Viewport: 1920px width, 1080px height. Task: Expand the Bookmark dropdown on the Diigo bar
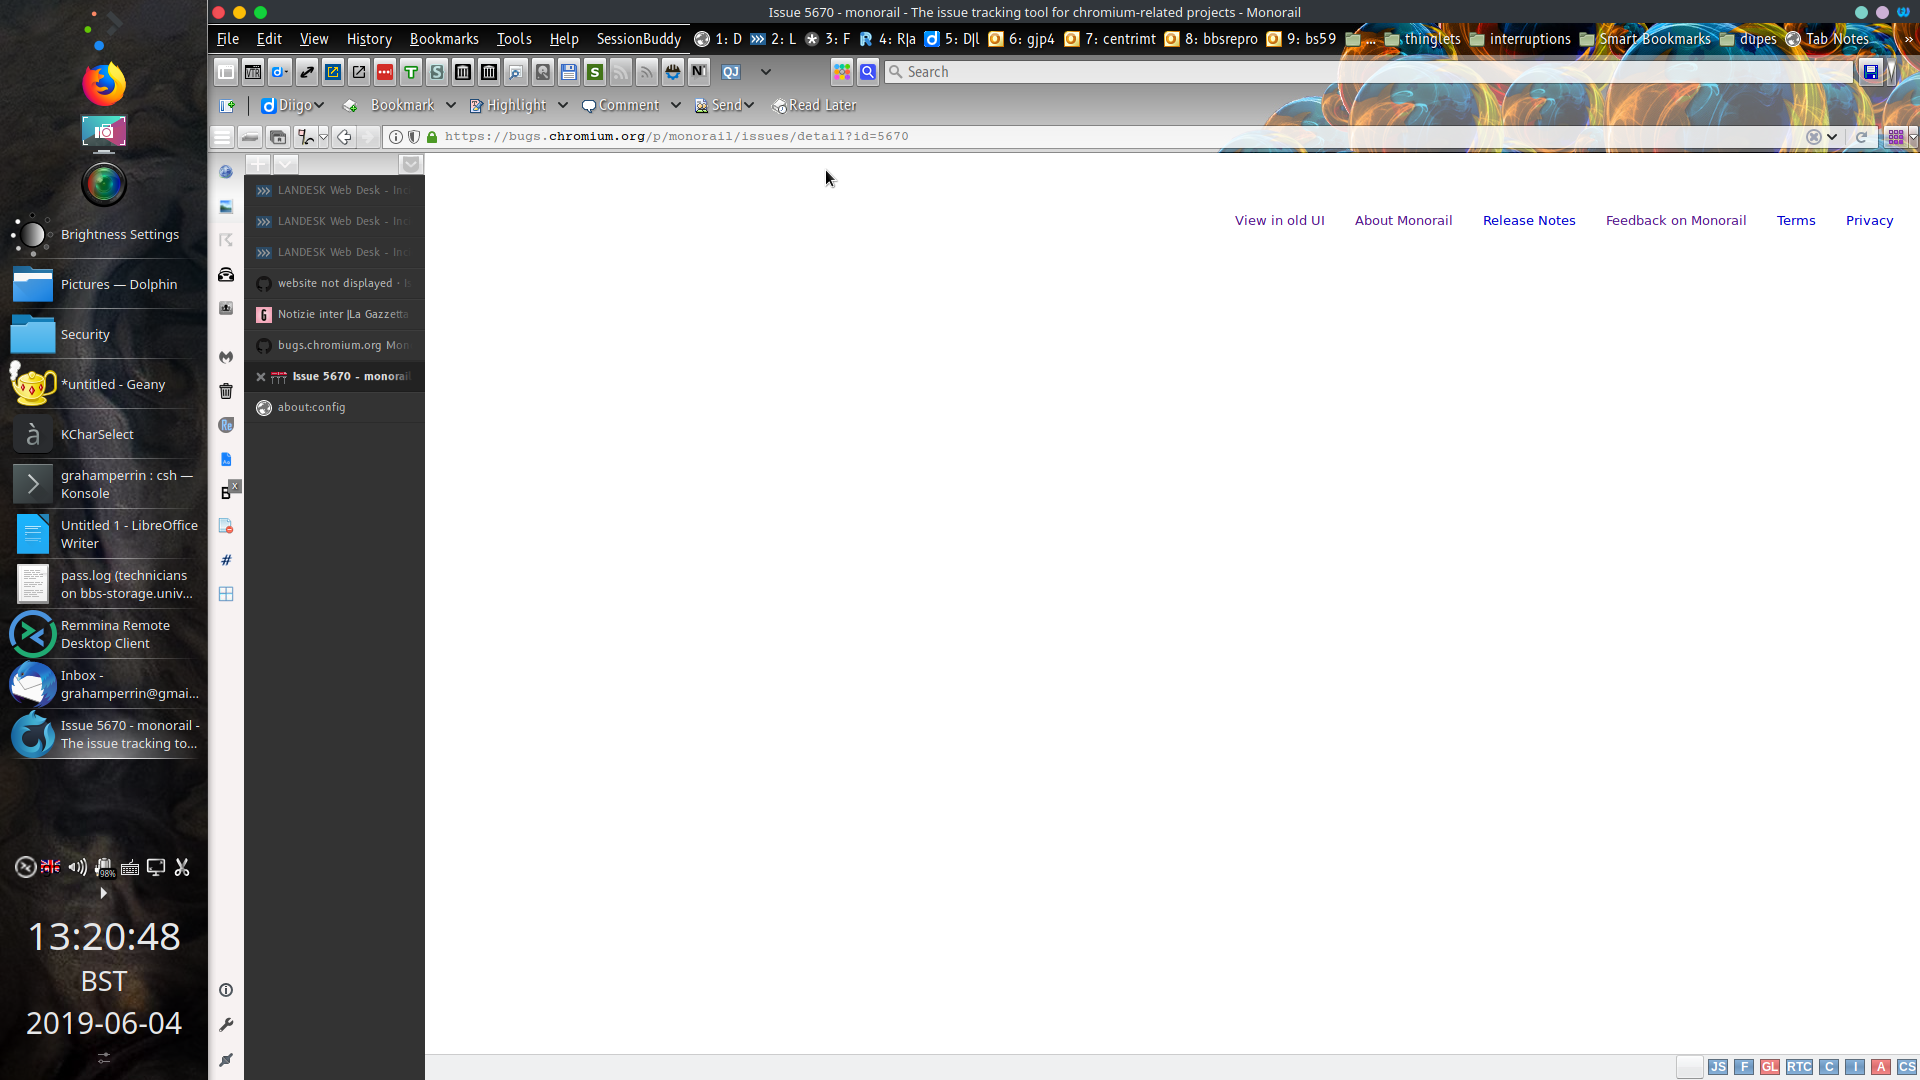(452, 105)
